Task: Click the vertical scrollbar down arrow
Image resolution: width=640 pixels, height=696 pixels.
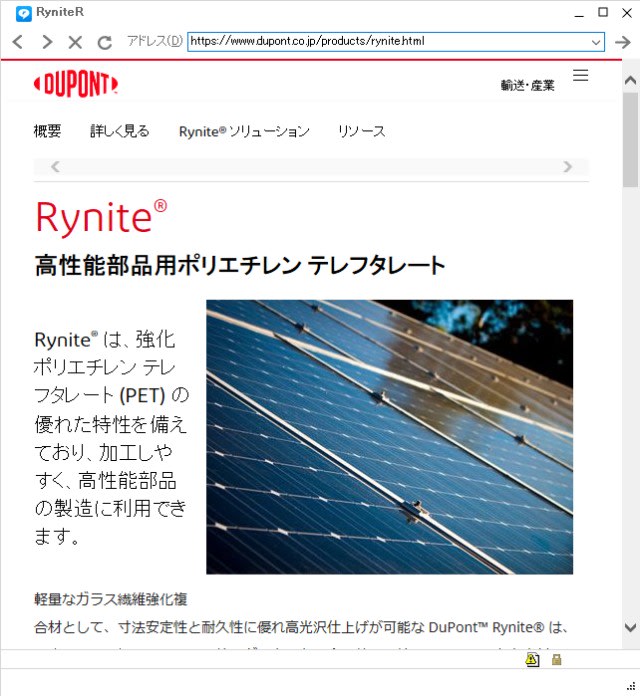Action: pyautogui.click(x=630, y=627)
